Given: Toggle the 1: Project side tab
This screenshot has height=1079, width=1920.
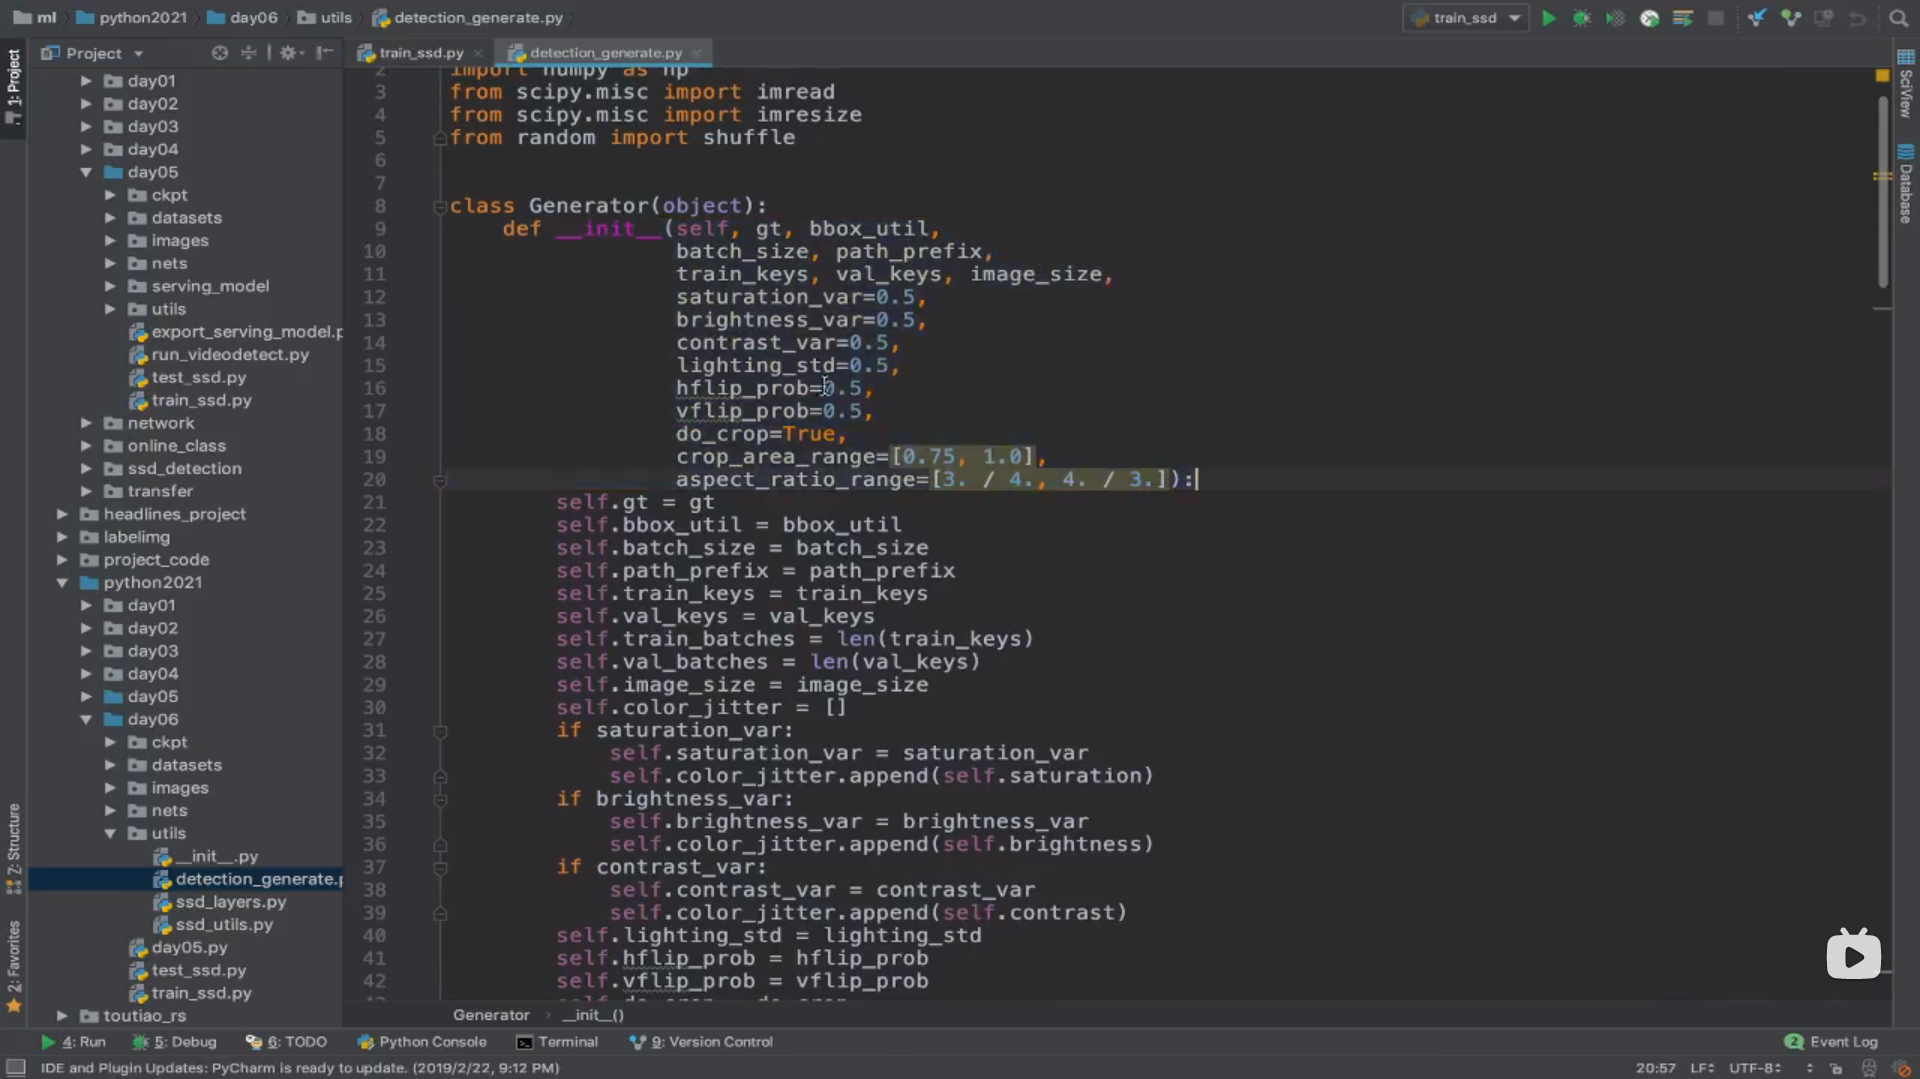Looking at the screenshot, I should click(x=13, y=86).
